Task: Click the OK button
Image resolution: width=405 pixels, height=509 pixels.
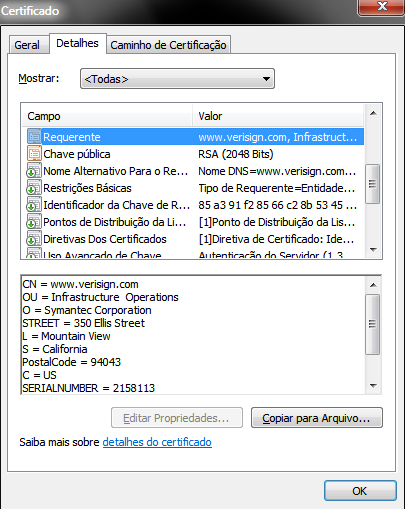Action: (x=360, y=491)
